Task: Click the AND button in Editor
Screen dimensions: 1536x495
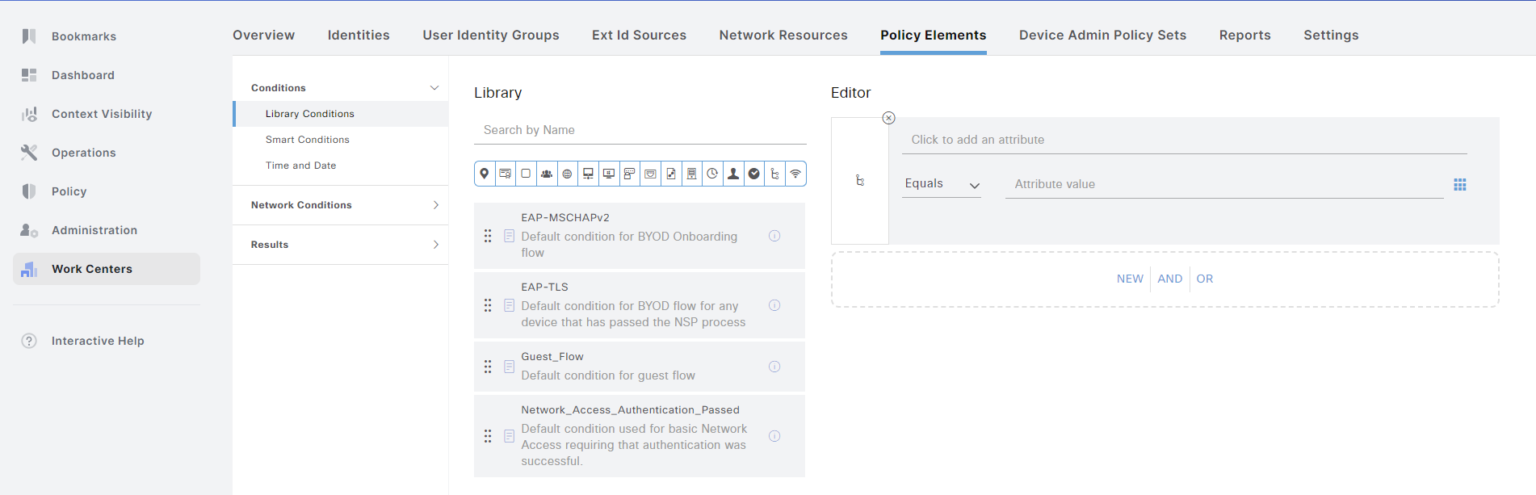Action: (1170, 279)
